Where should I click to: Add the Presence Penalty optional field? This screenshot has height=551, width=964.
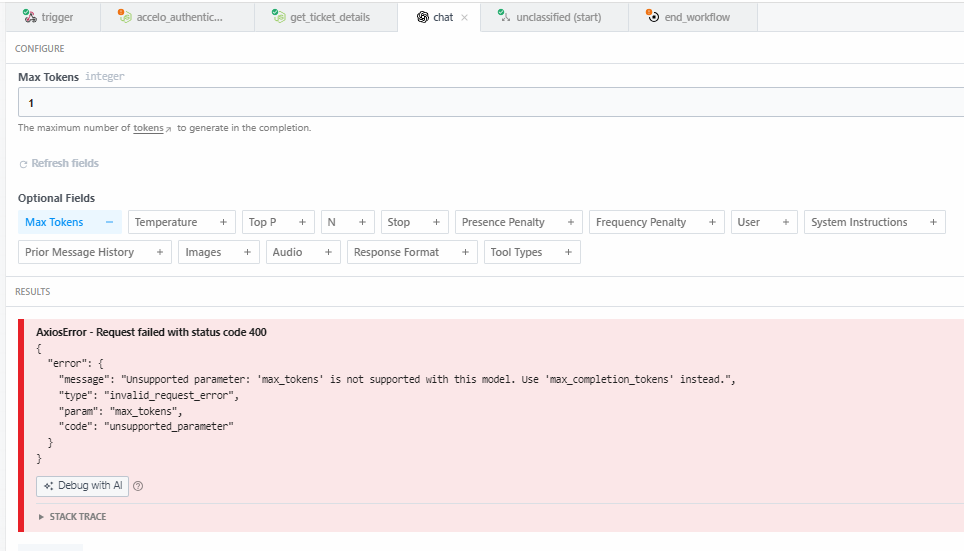[x=519, y=222]
